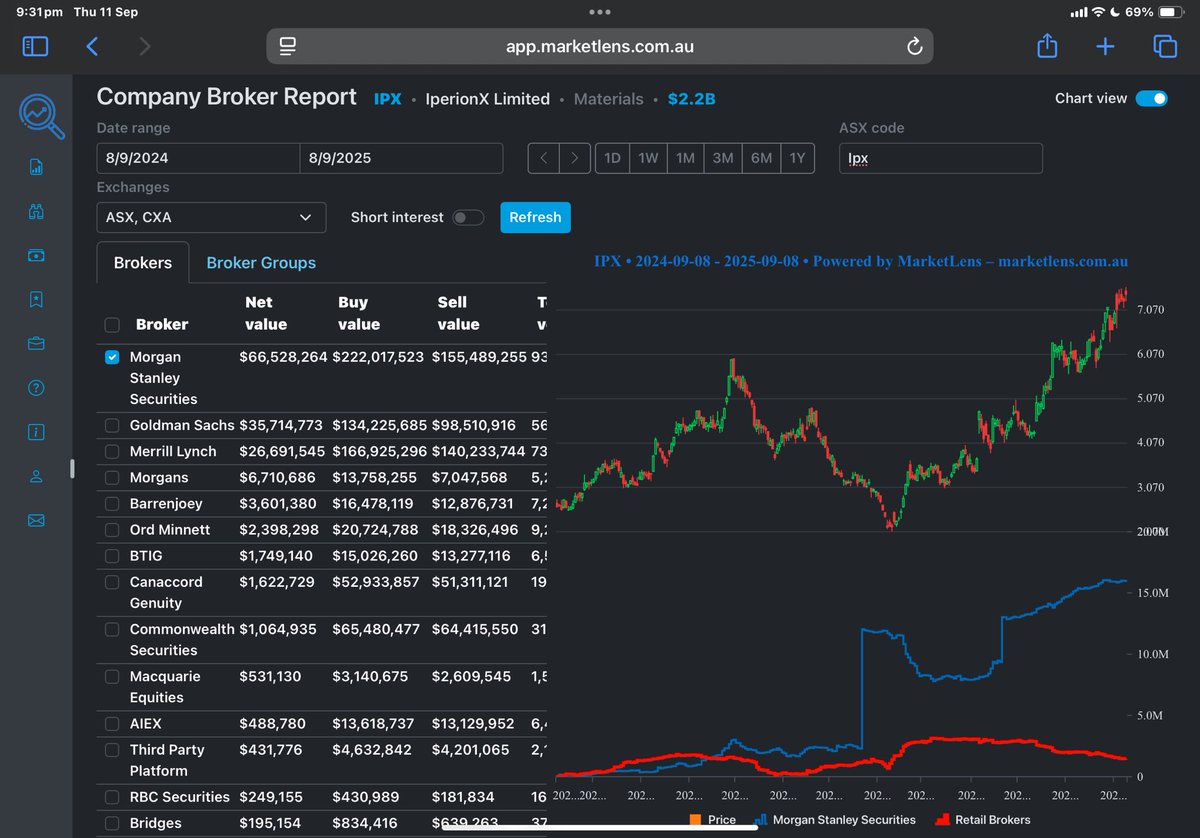Select 3M range button
The image size is (1200, 838).
pos(723,158)
